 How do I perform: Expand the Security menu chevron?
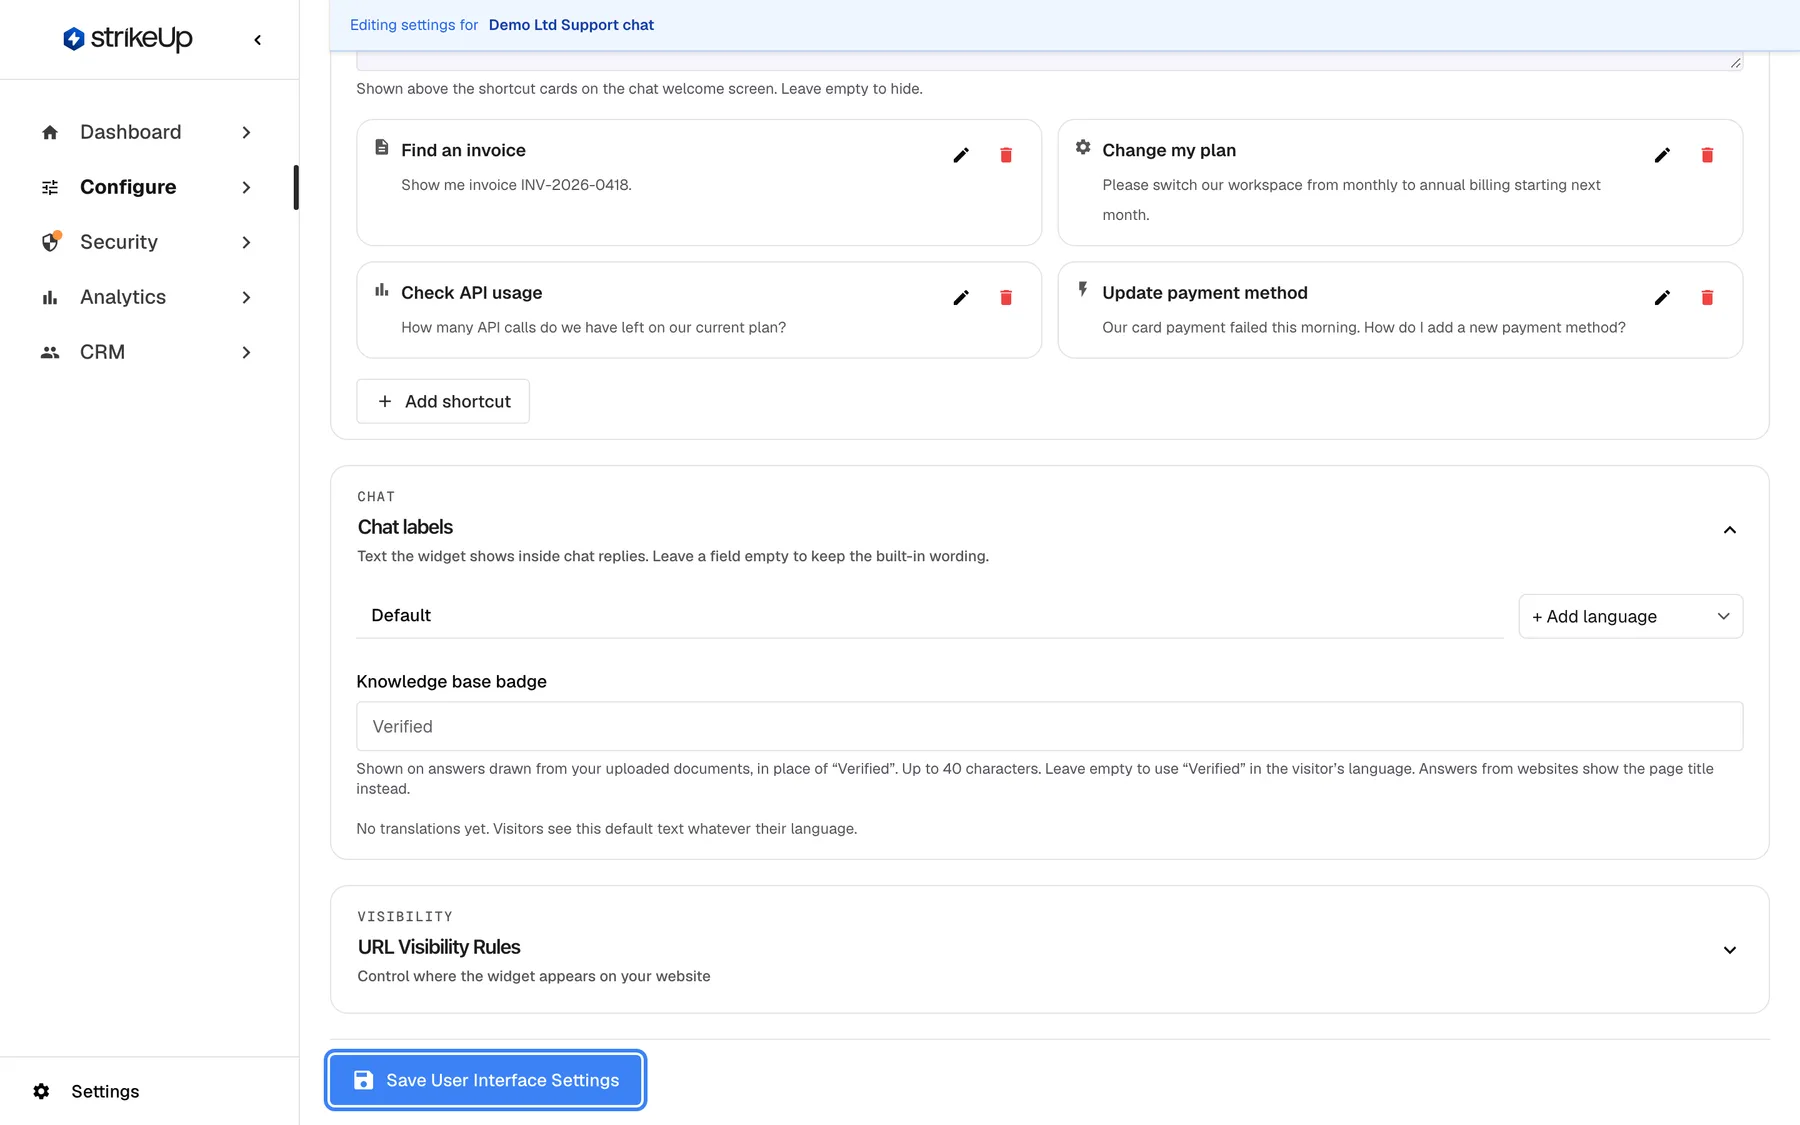(246, 242)
